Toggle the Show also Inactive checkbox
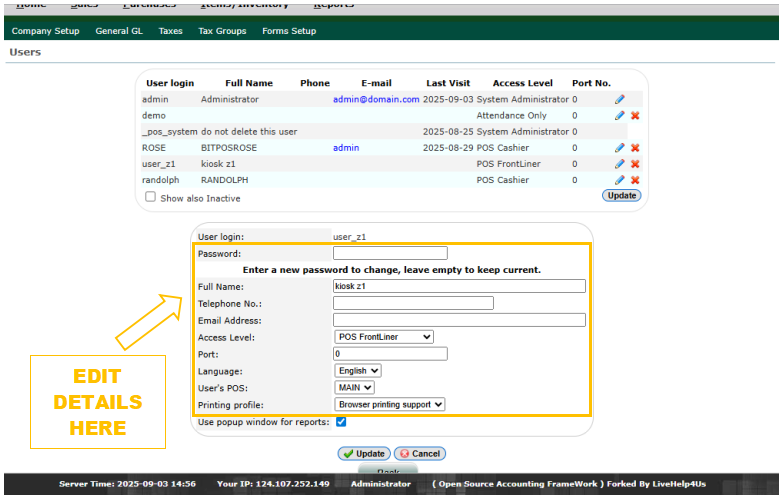This screenshot has width=782, height=498. tap(150, 197)
